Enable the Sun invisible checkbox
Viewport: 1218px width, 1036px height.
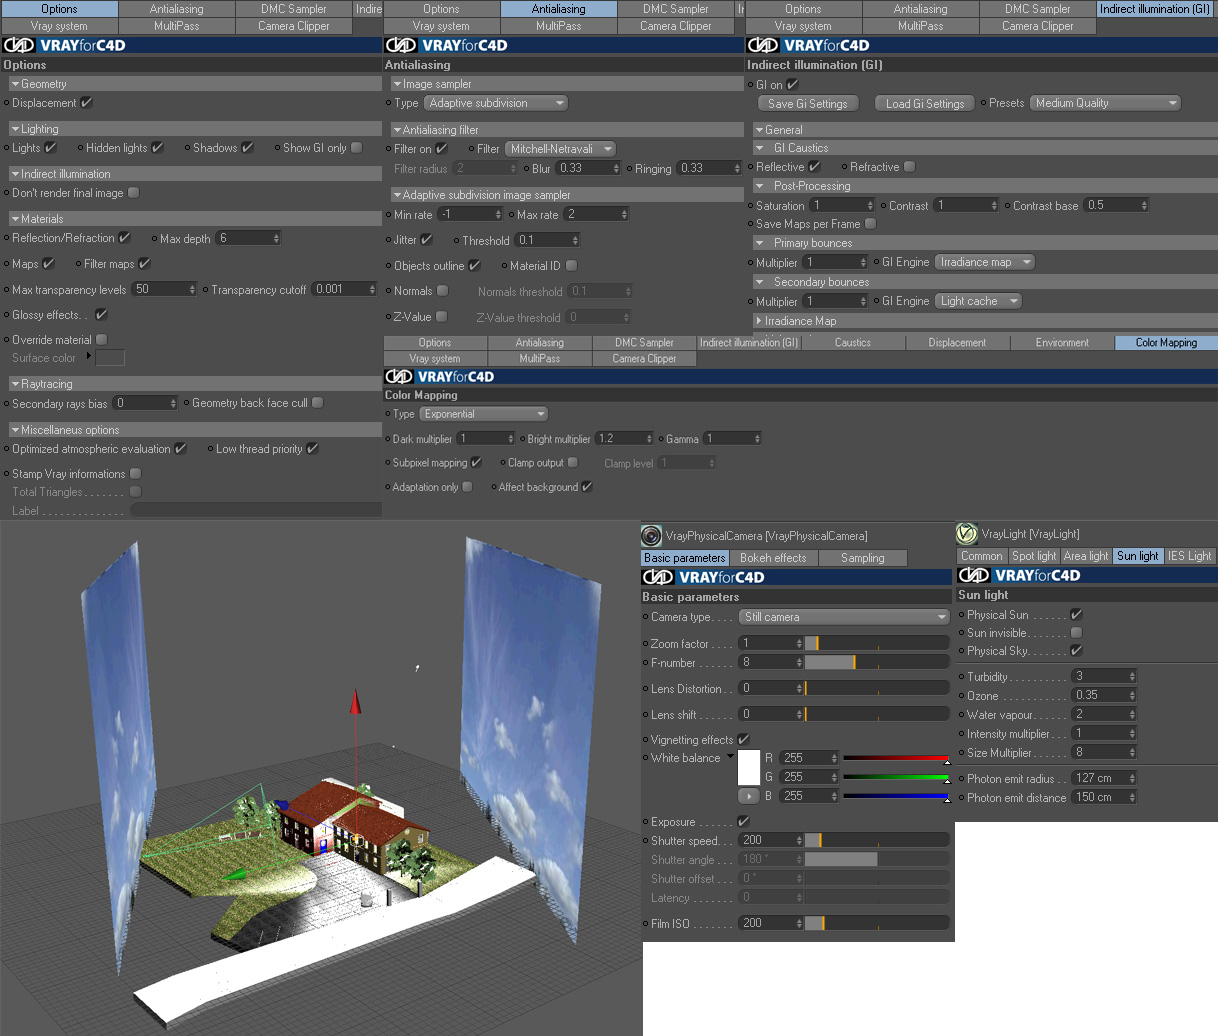click(x=1076, y=632)
